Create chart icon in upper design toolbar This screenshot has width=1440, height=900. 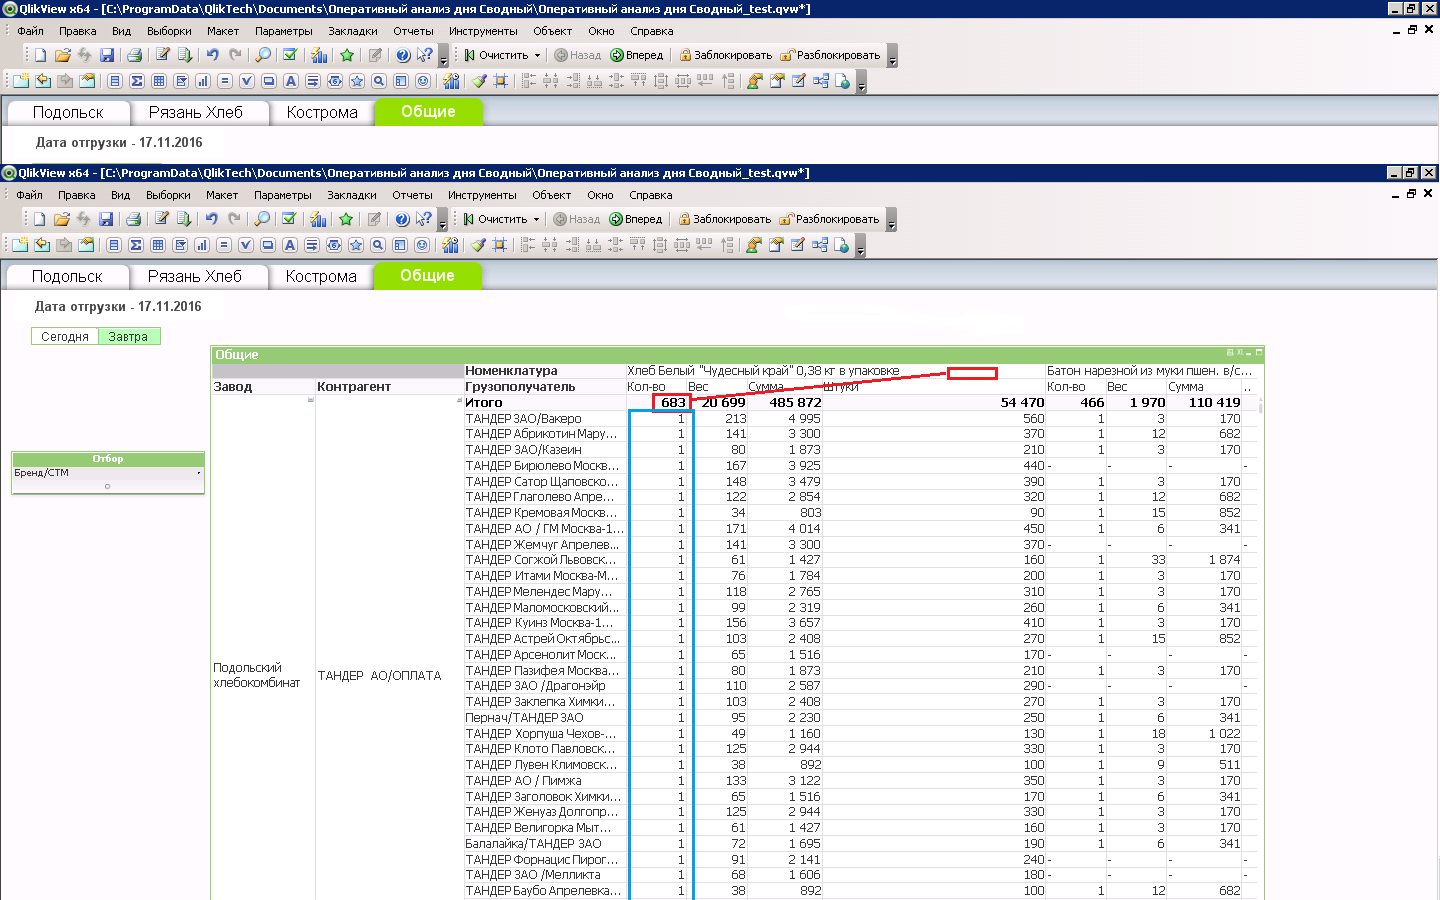coord(203,81)
